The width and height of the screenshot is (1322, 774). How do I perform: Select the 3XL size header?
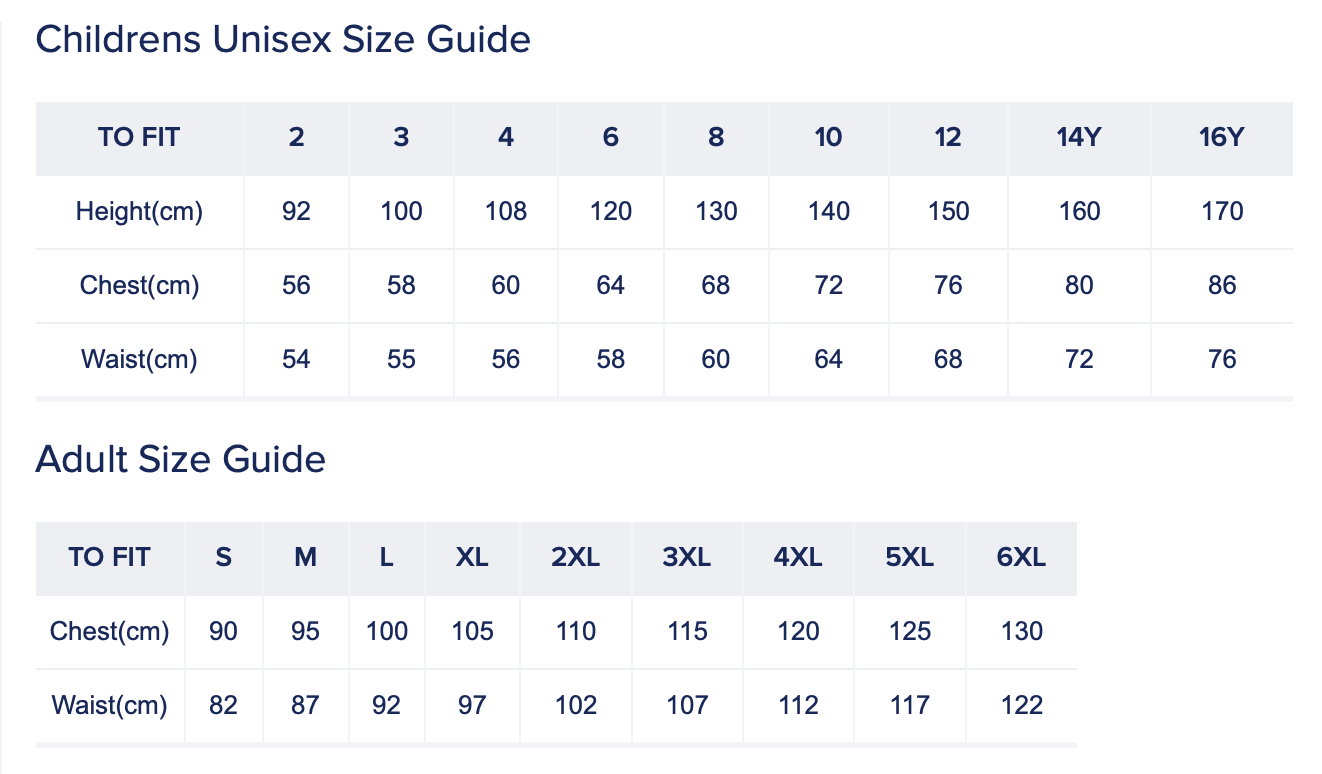(x=687, y=557)
